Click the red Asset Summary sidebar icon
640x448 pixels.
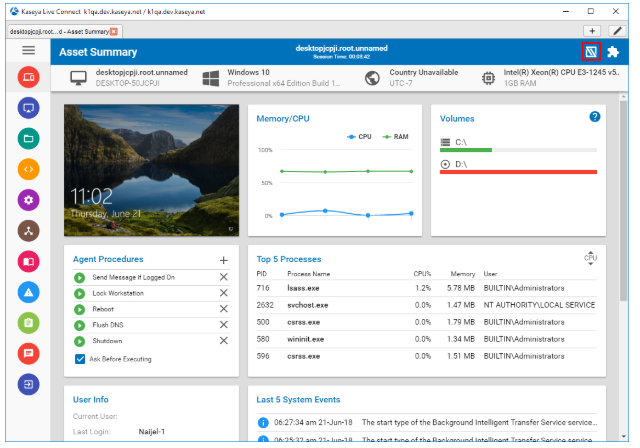(28, 77)
